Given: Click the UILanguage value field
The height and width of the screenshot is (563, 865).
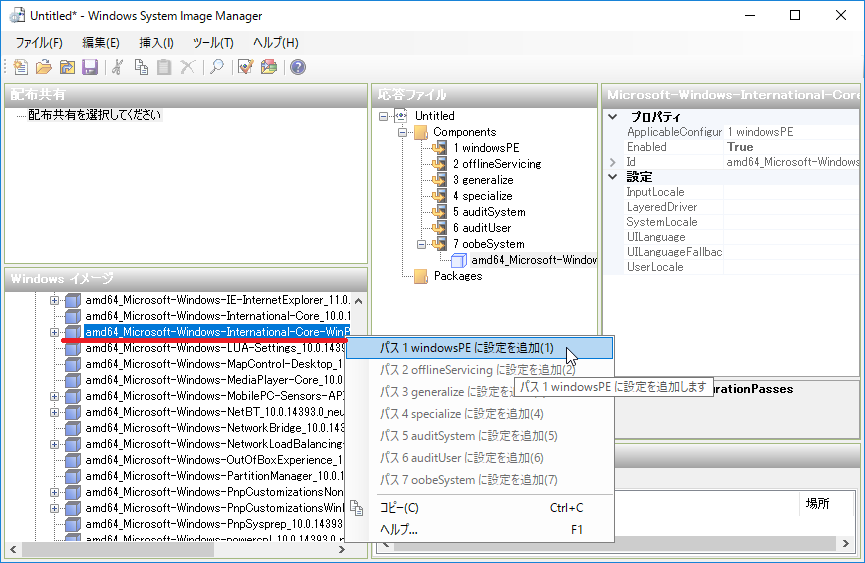Looking at the screenshot, I should [793, 237].
